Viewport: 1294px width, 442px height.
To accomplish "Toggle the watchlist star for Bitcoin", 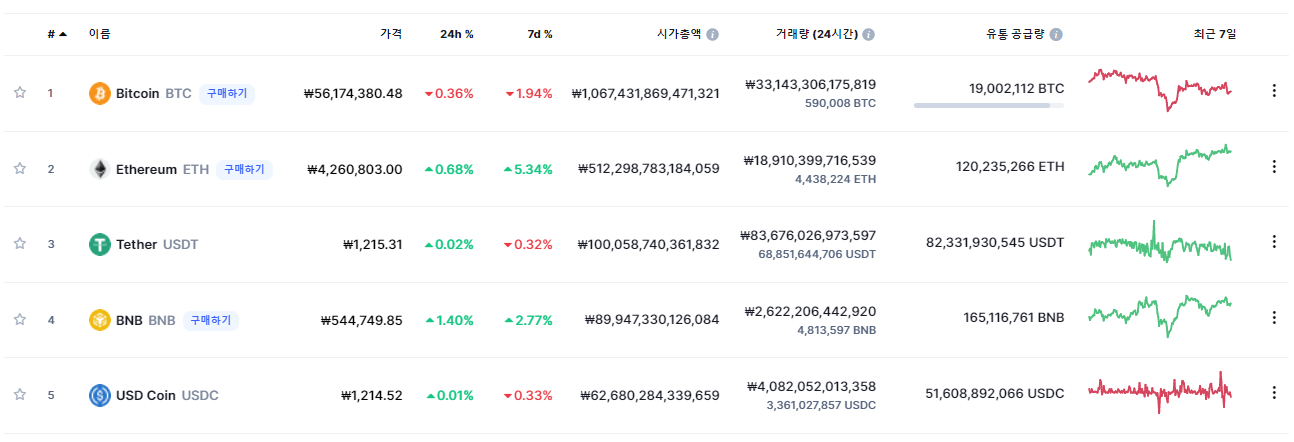I will click(x=20, y=93).
